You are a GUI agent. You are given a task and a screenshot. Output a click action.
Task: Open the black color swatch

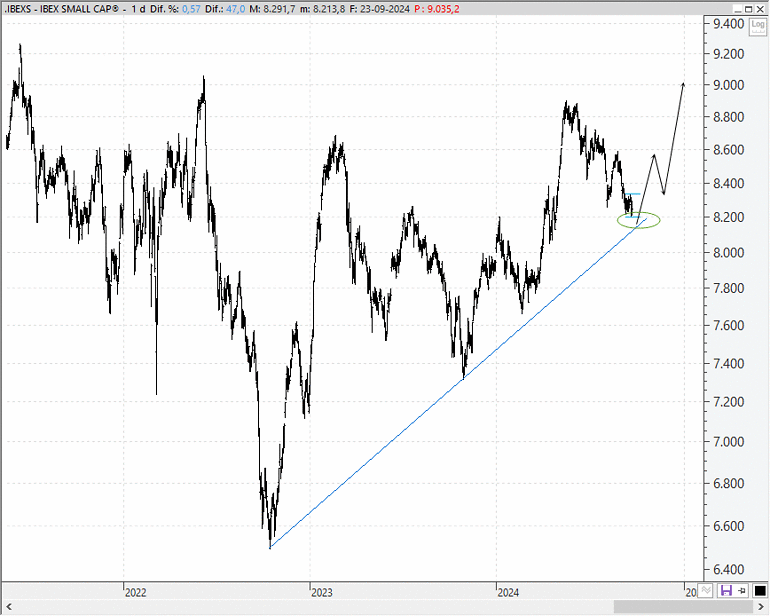[x=759, y=590]
